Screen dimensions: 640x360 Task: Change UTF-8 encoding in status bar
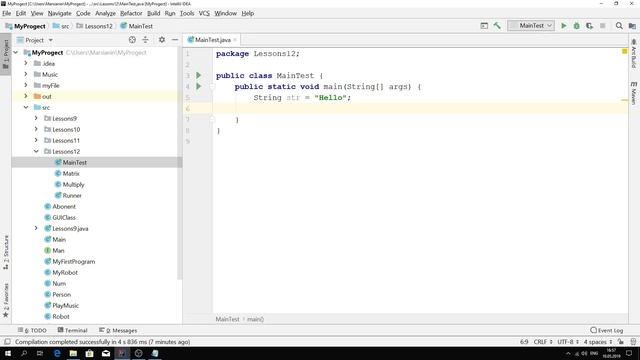(568, 342)
